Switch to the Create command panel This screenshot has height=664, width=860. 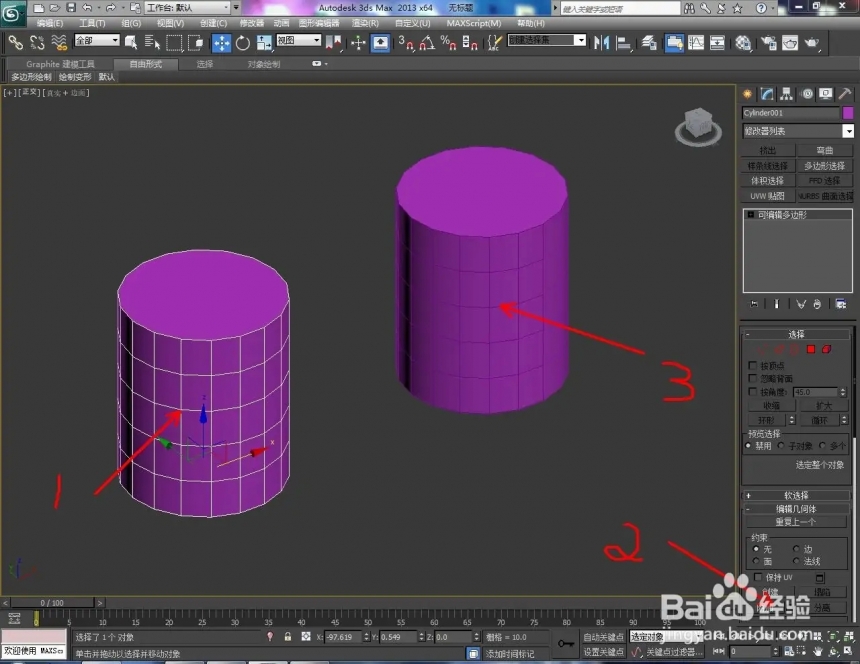click(748, 94)
